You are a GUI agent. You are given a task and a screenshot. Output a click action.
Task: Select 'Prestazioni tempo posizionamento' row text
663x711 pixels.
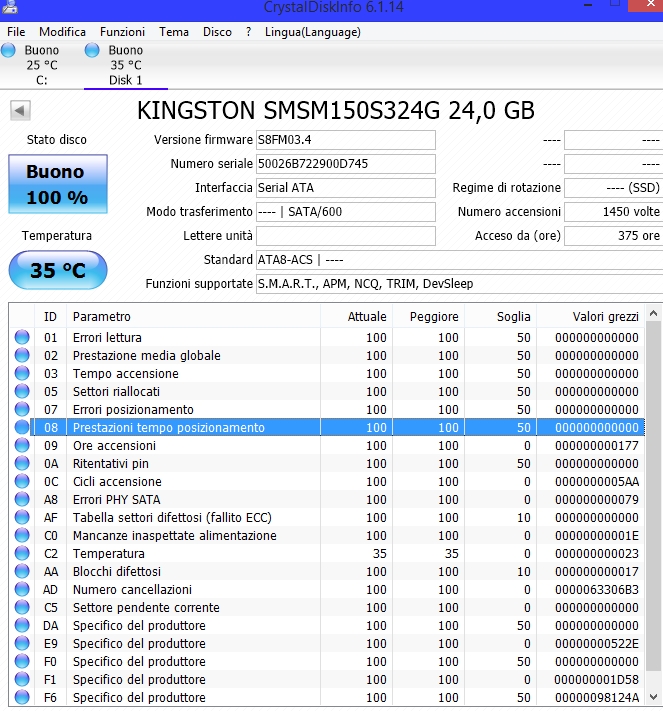tap(169, 428)
